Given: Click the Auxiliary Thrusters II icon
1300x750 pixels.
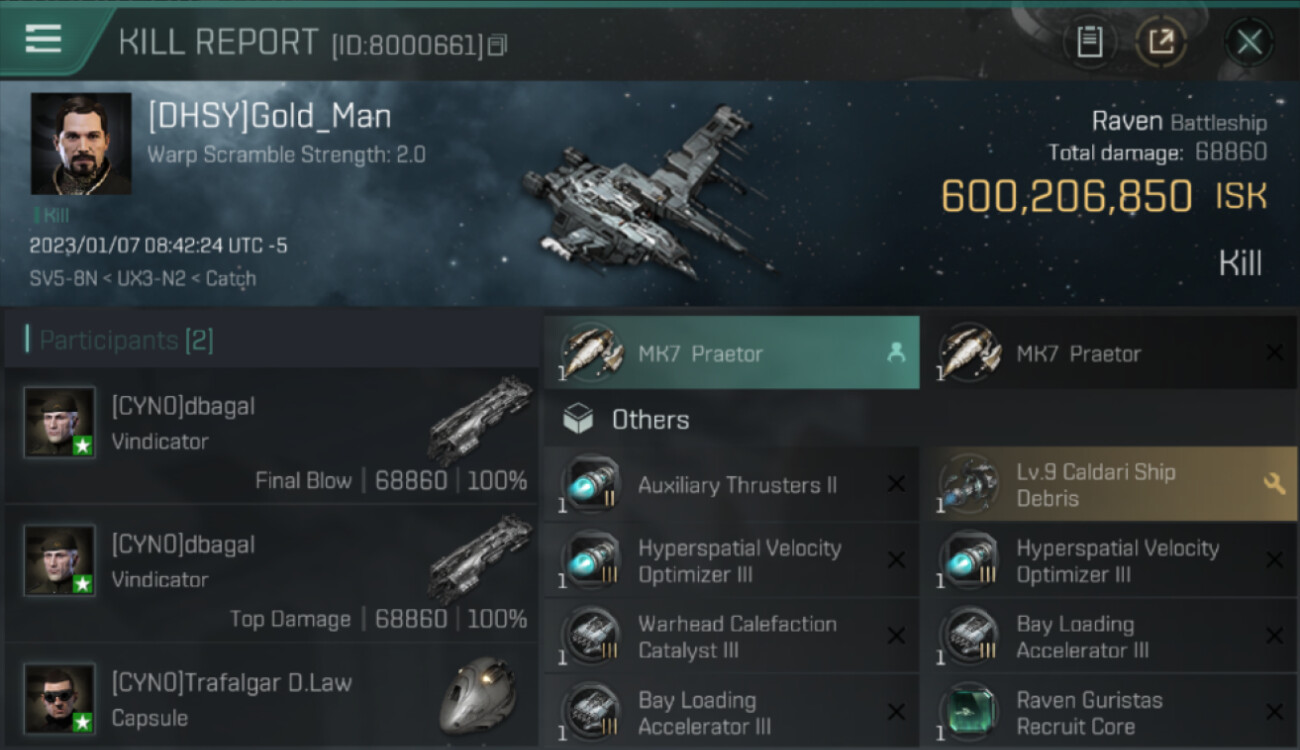Looking at the screenshot, I should point(590,485).
